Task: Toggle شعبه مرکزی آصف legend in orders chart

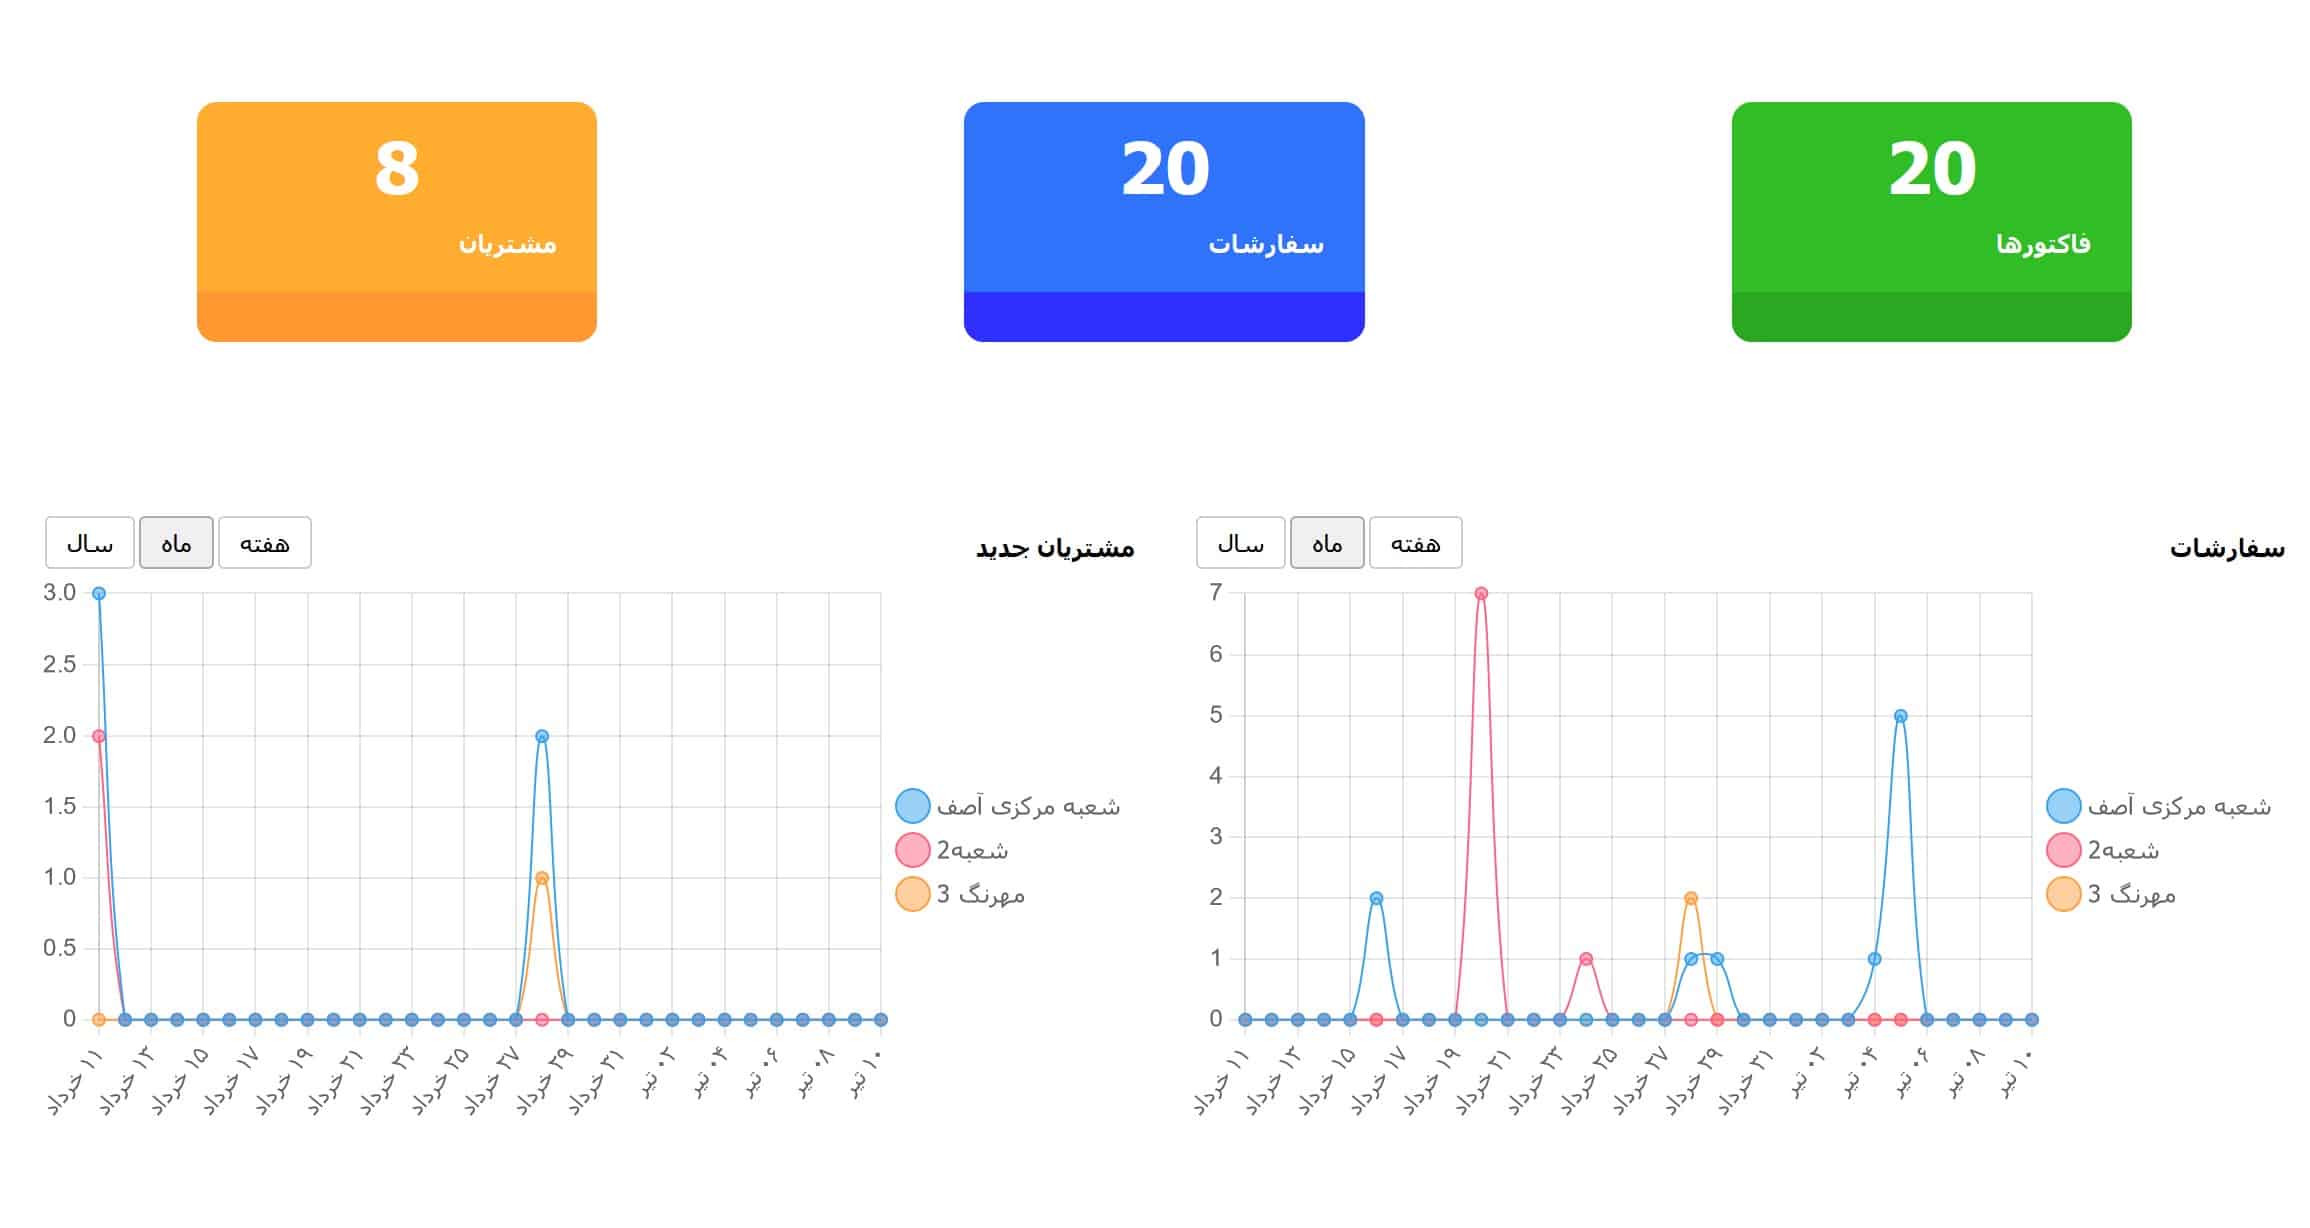Action: 2159,806
